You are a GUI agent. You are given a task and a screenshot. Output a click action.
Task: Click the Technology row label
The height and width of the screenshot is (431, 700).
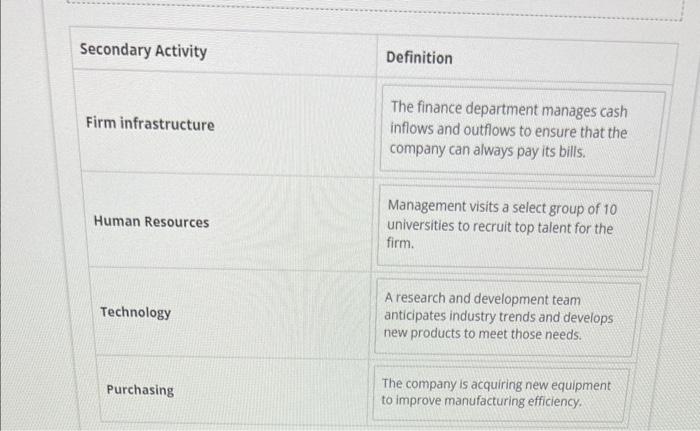[x=136, y=312]
